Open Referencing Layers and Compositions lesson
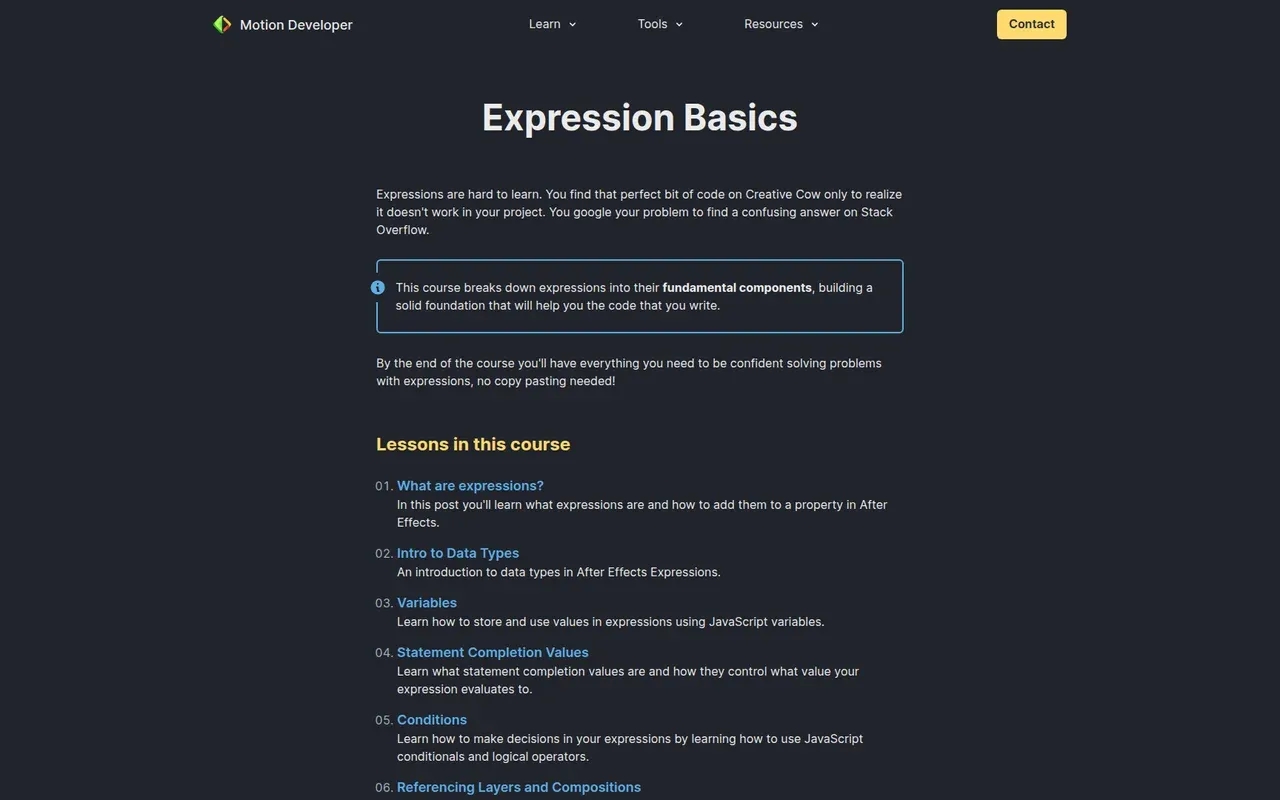The width and height of the screenshot is (1280, 800). 519,787
